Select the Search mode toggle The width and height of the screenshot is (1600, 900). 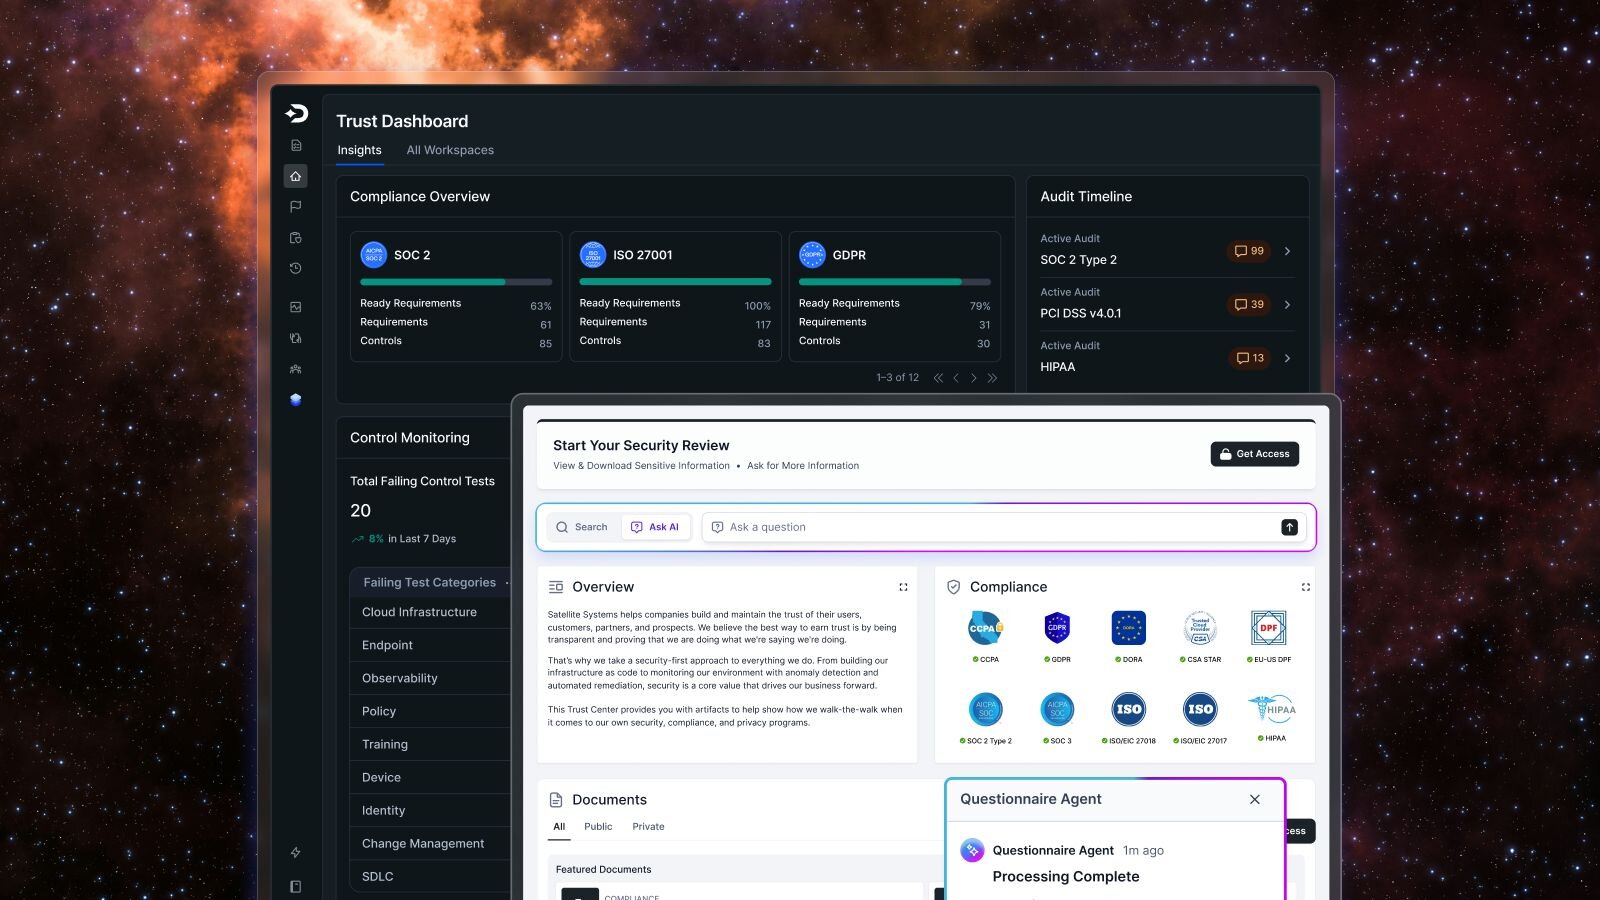(582, 527)
